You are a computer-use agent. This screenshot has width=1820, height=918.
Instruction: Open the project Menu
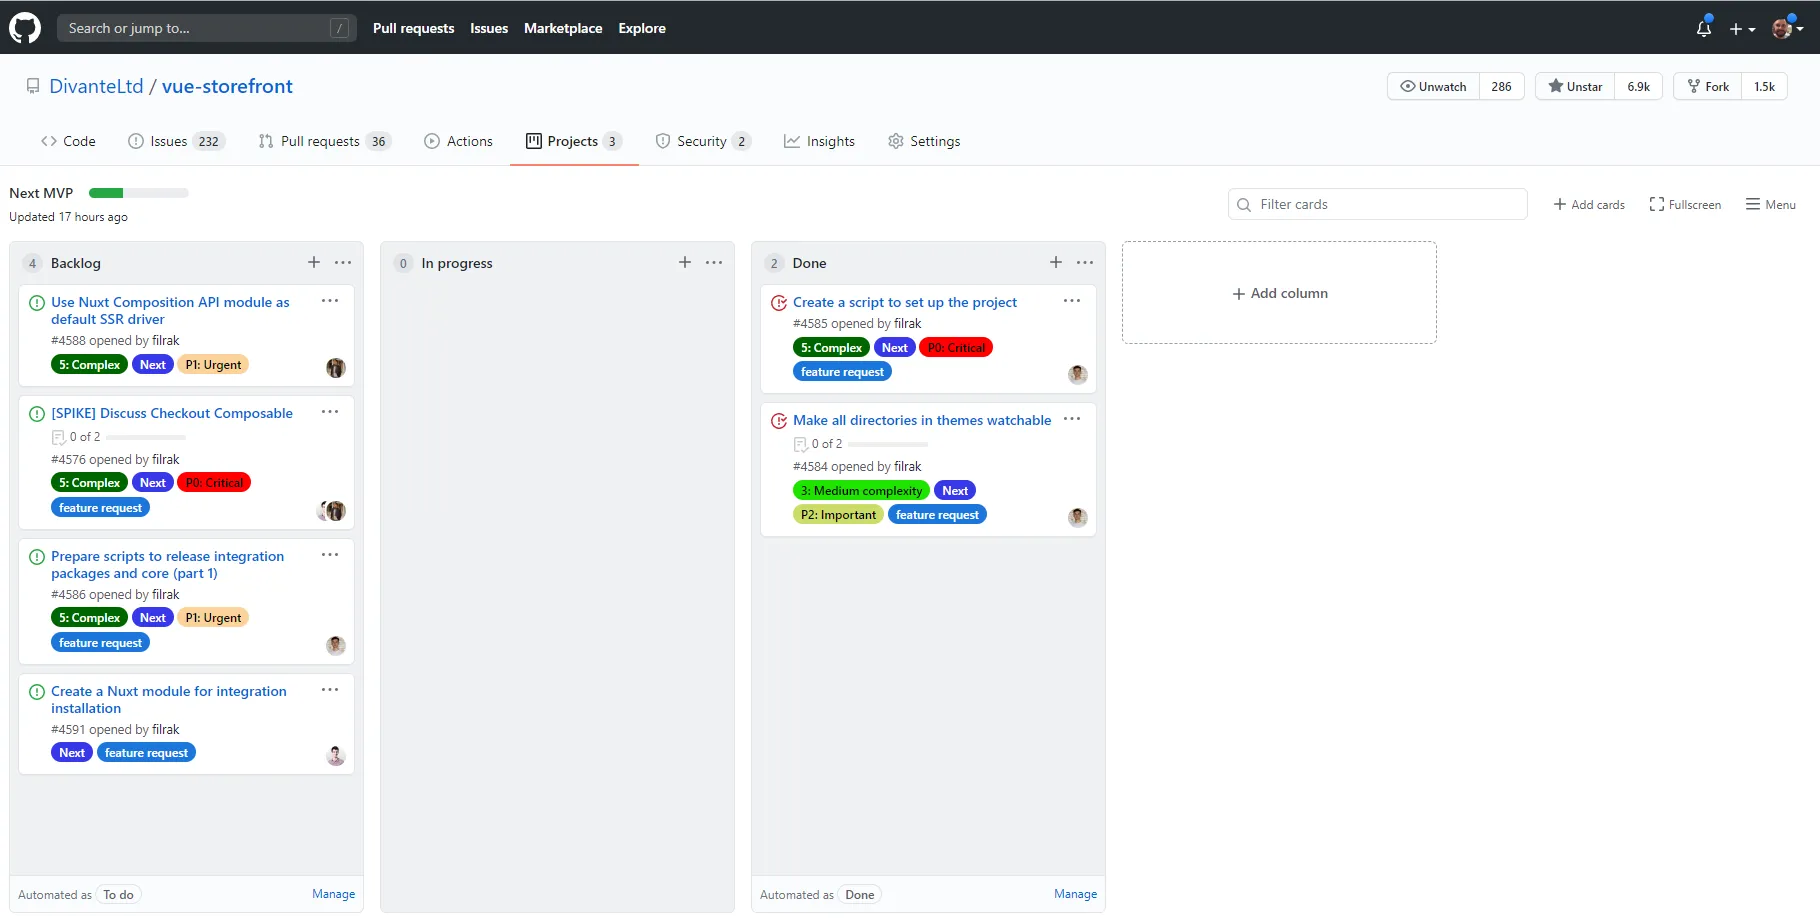1771,204
